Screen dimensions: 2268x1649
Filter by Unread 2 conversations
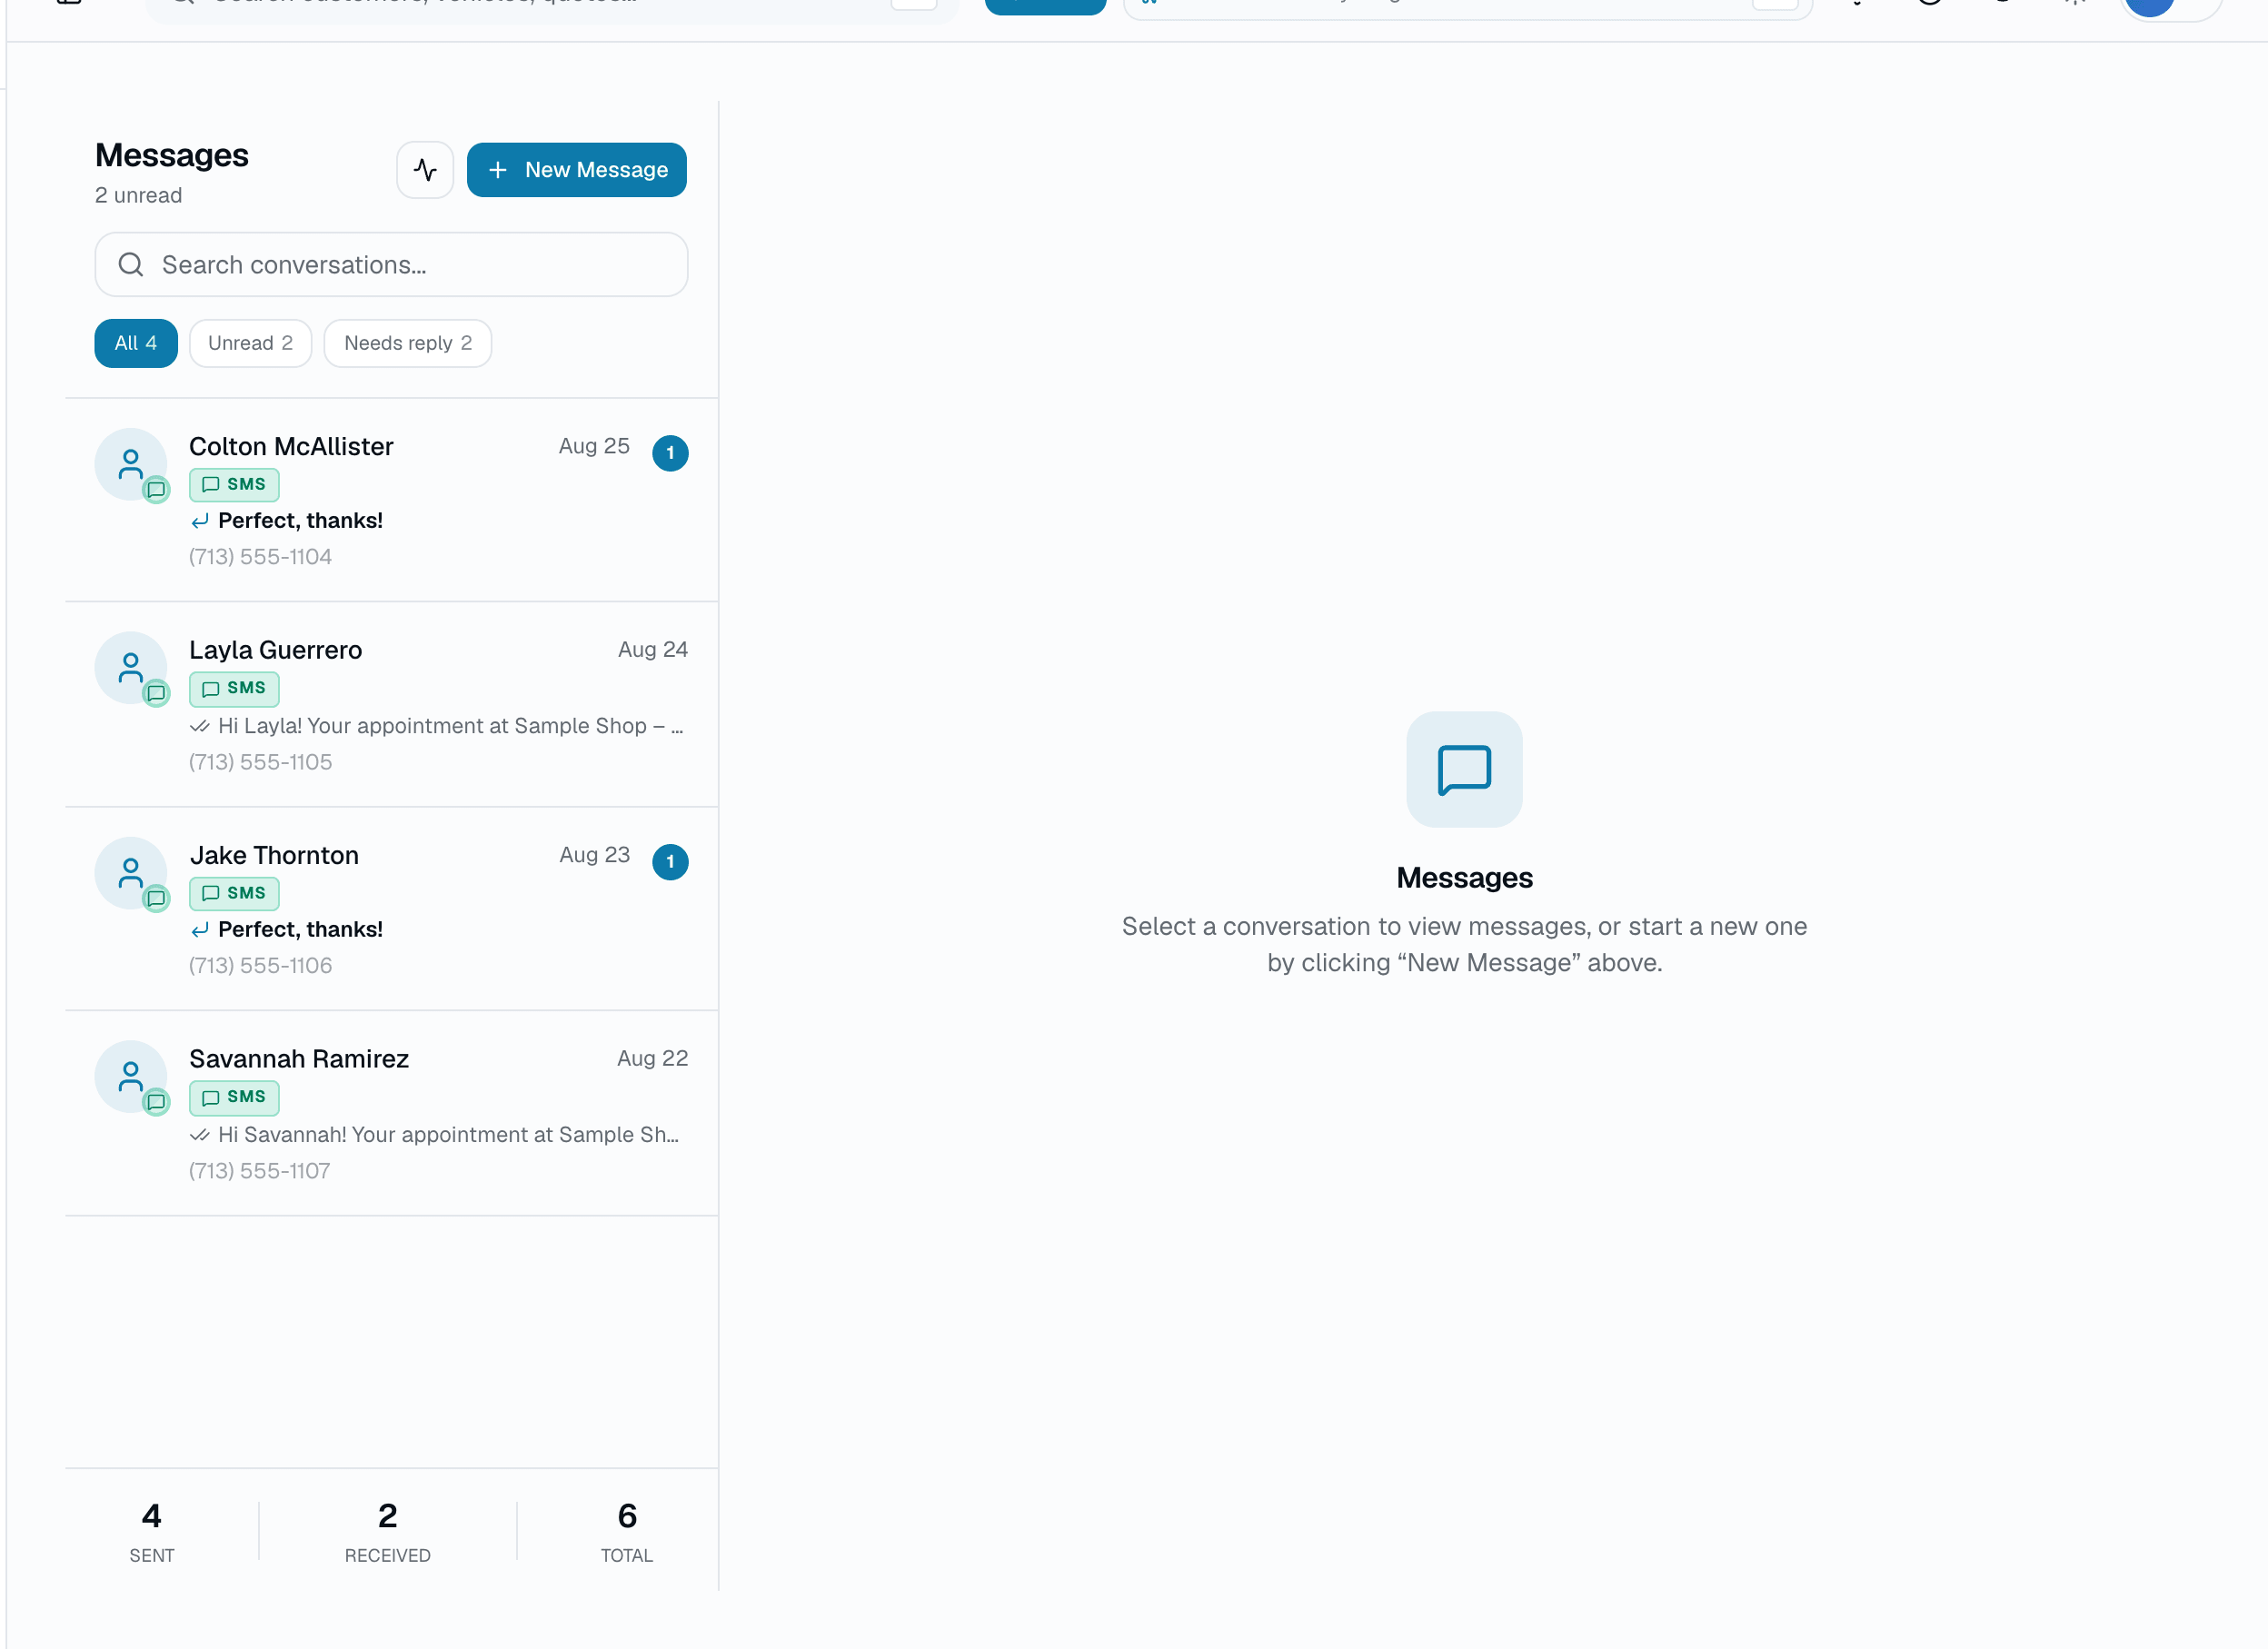[250, 343]
